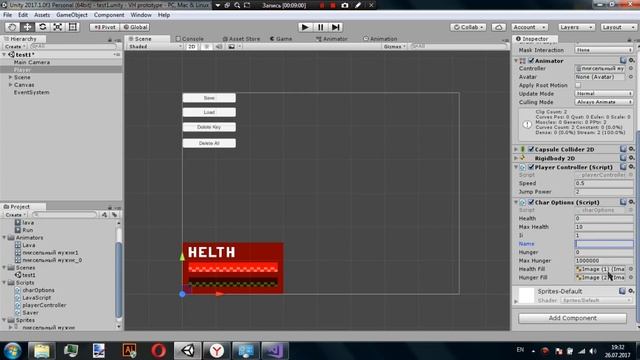Open the Shaded draw mode dropdown
This screenshot has height=360, width=640.
[x=155, y=47]
